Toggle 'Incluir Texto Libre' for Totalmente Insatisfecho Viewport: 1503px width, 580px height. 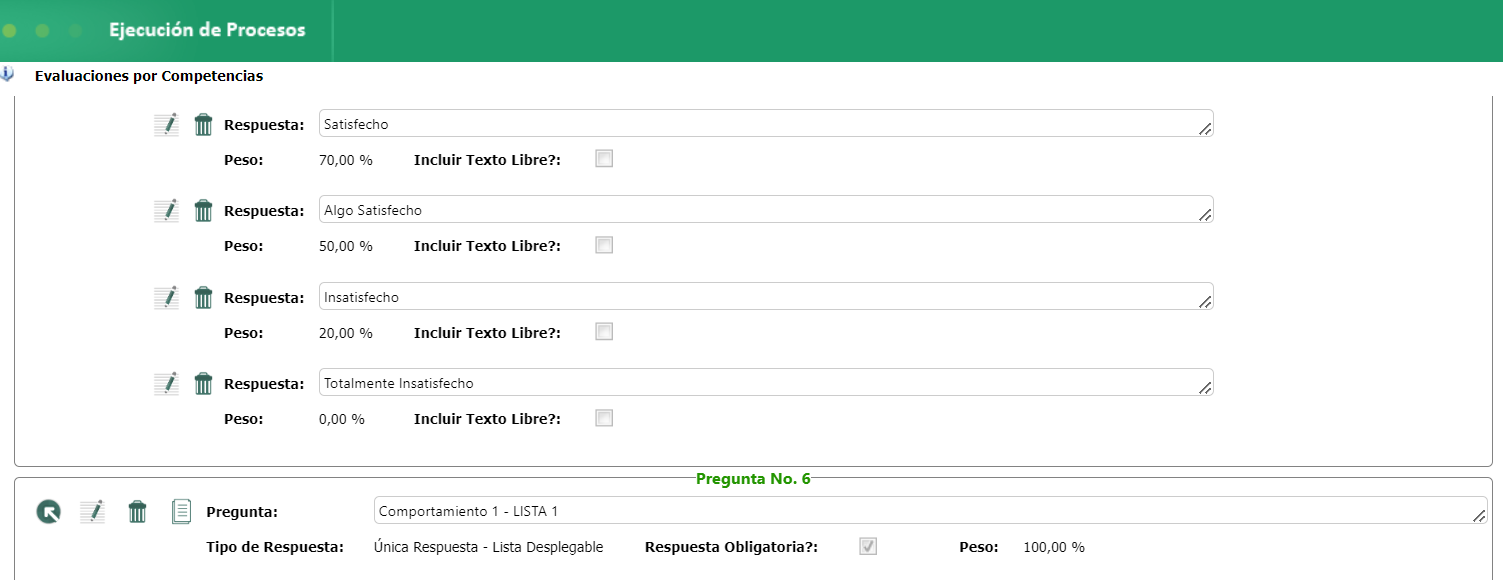tap(604, 418)
